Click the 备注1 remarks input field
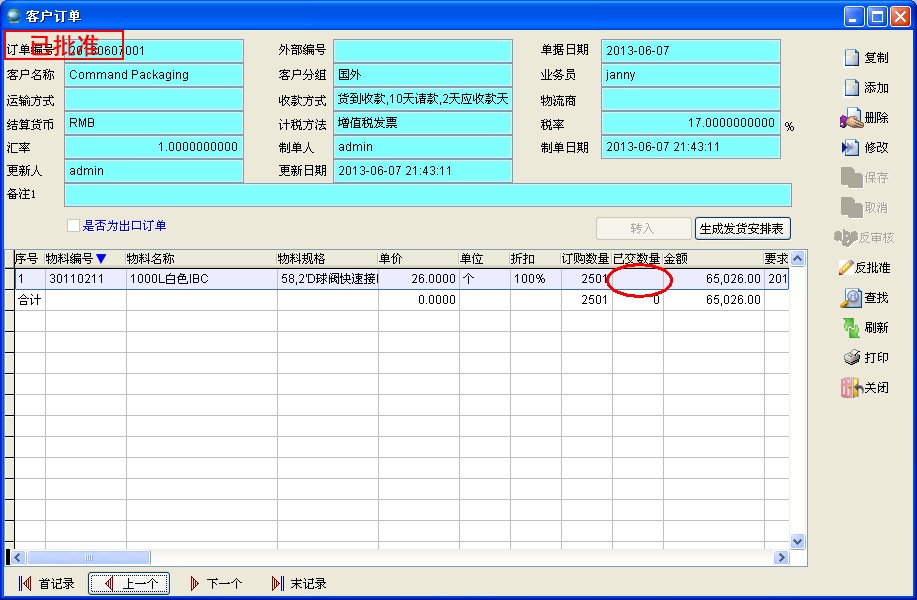The width and height of the screenshot is (917, 600). click(x=427, y=195)
